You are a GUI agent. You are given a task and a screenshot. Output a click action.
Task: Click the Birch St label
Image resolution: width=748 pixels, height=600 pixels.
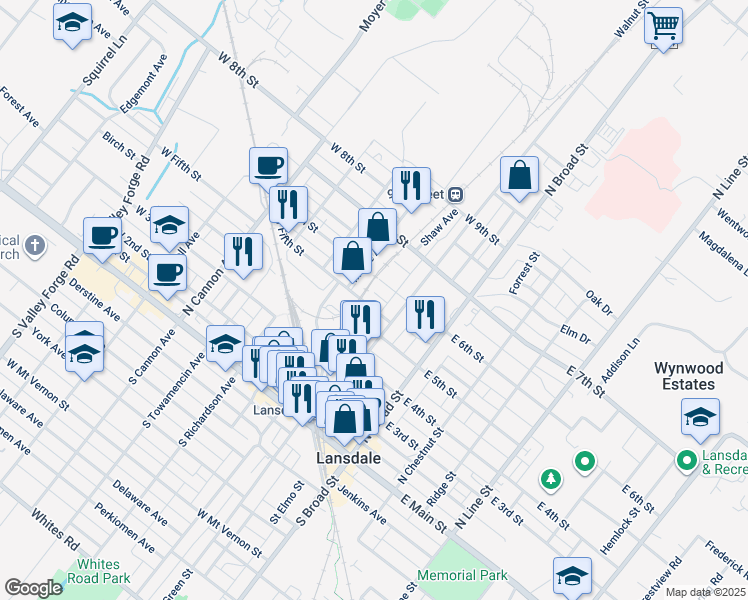[119, 145]
